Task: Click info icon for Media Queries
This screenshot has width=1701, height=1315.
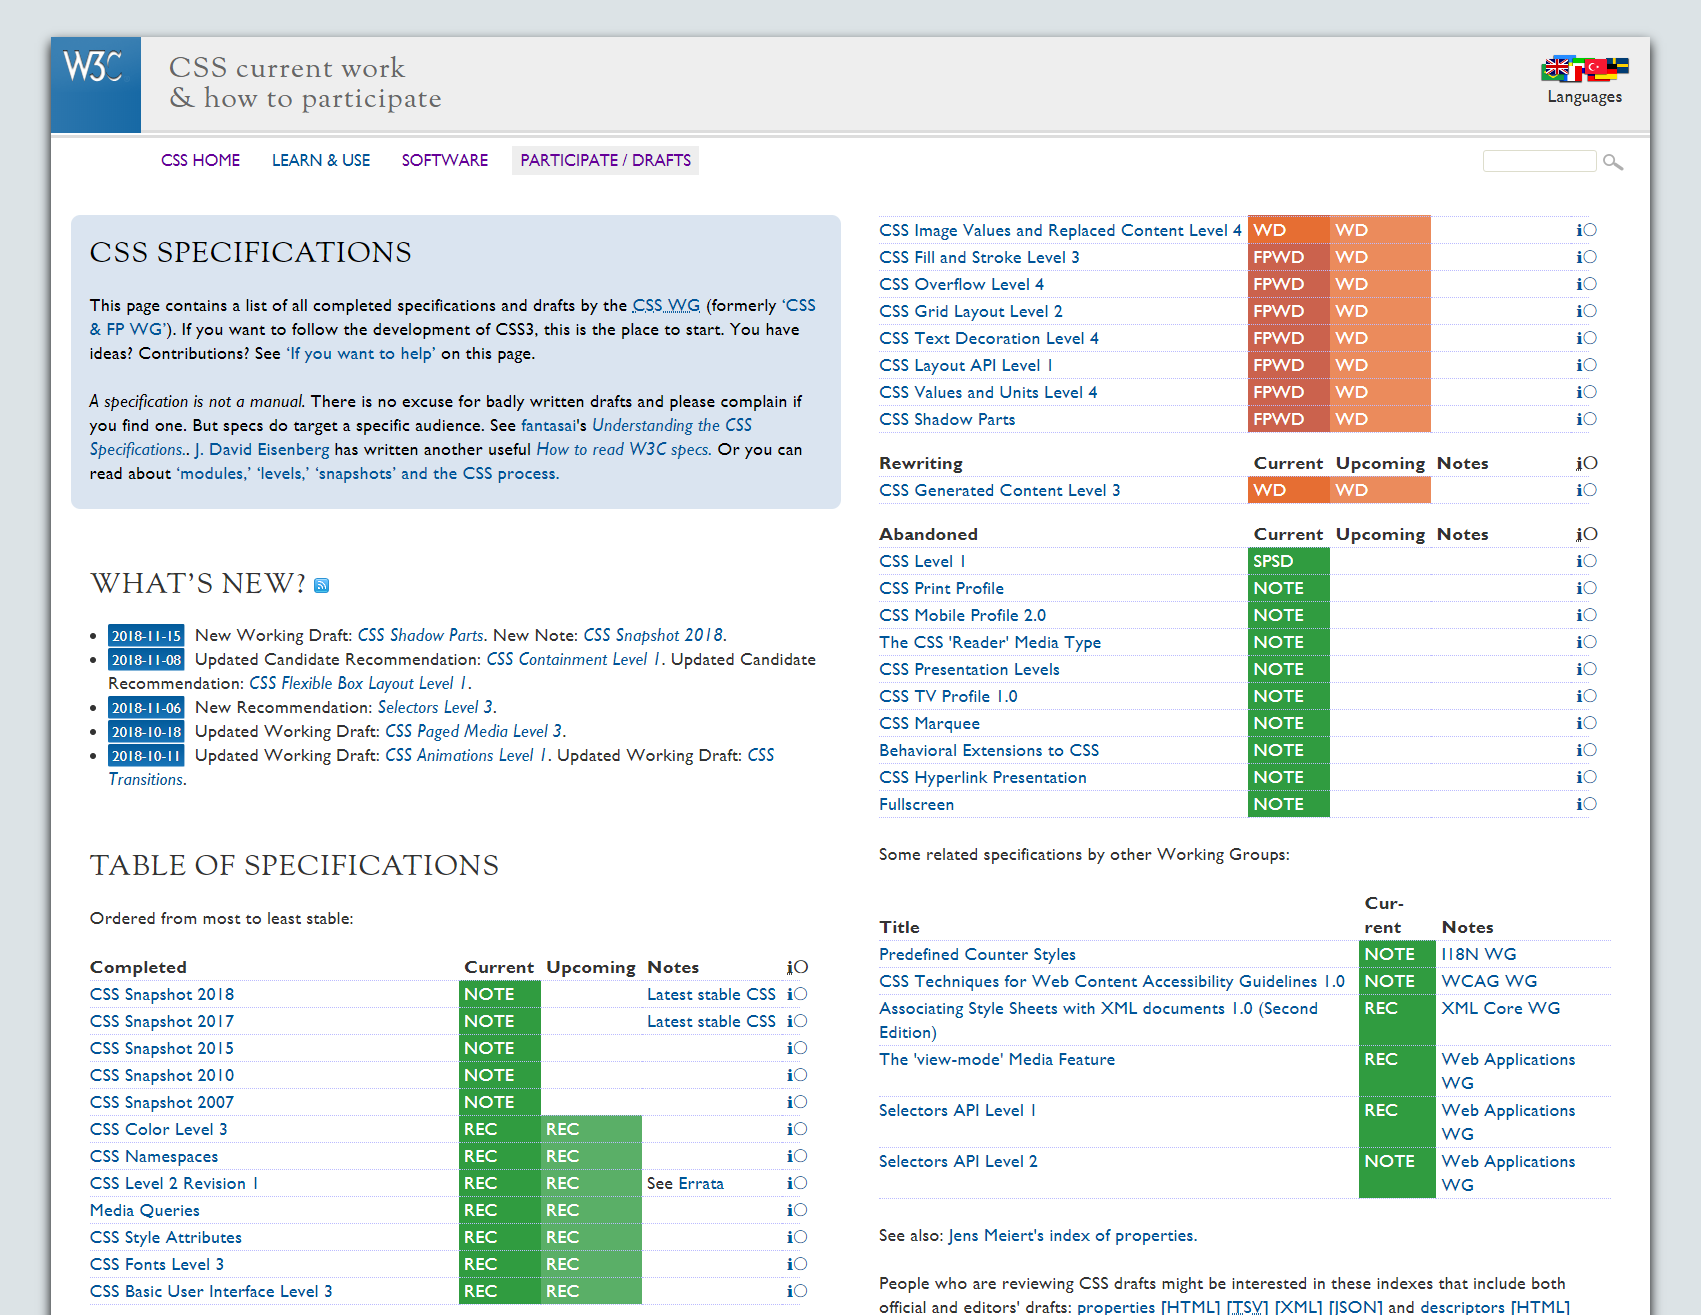Action: 797,1210
